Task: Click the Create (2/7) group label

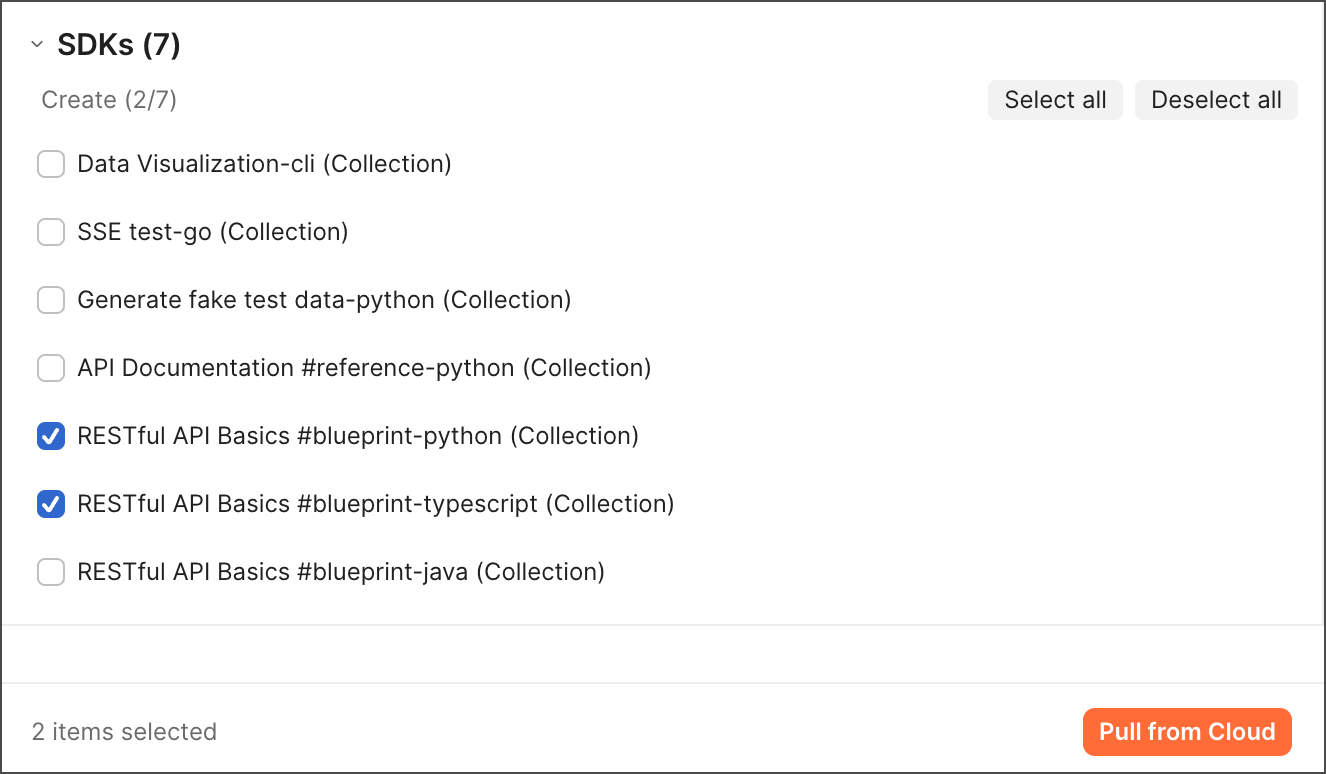Action: [x=109, y=100]
